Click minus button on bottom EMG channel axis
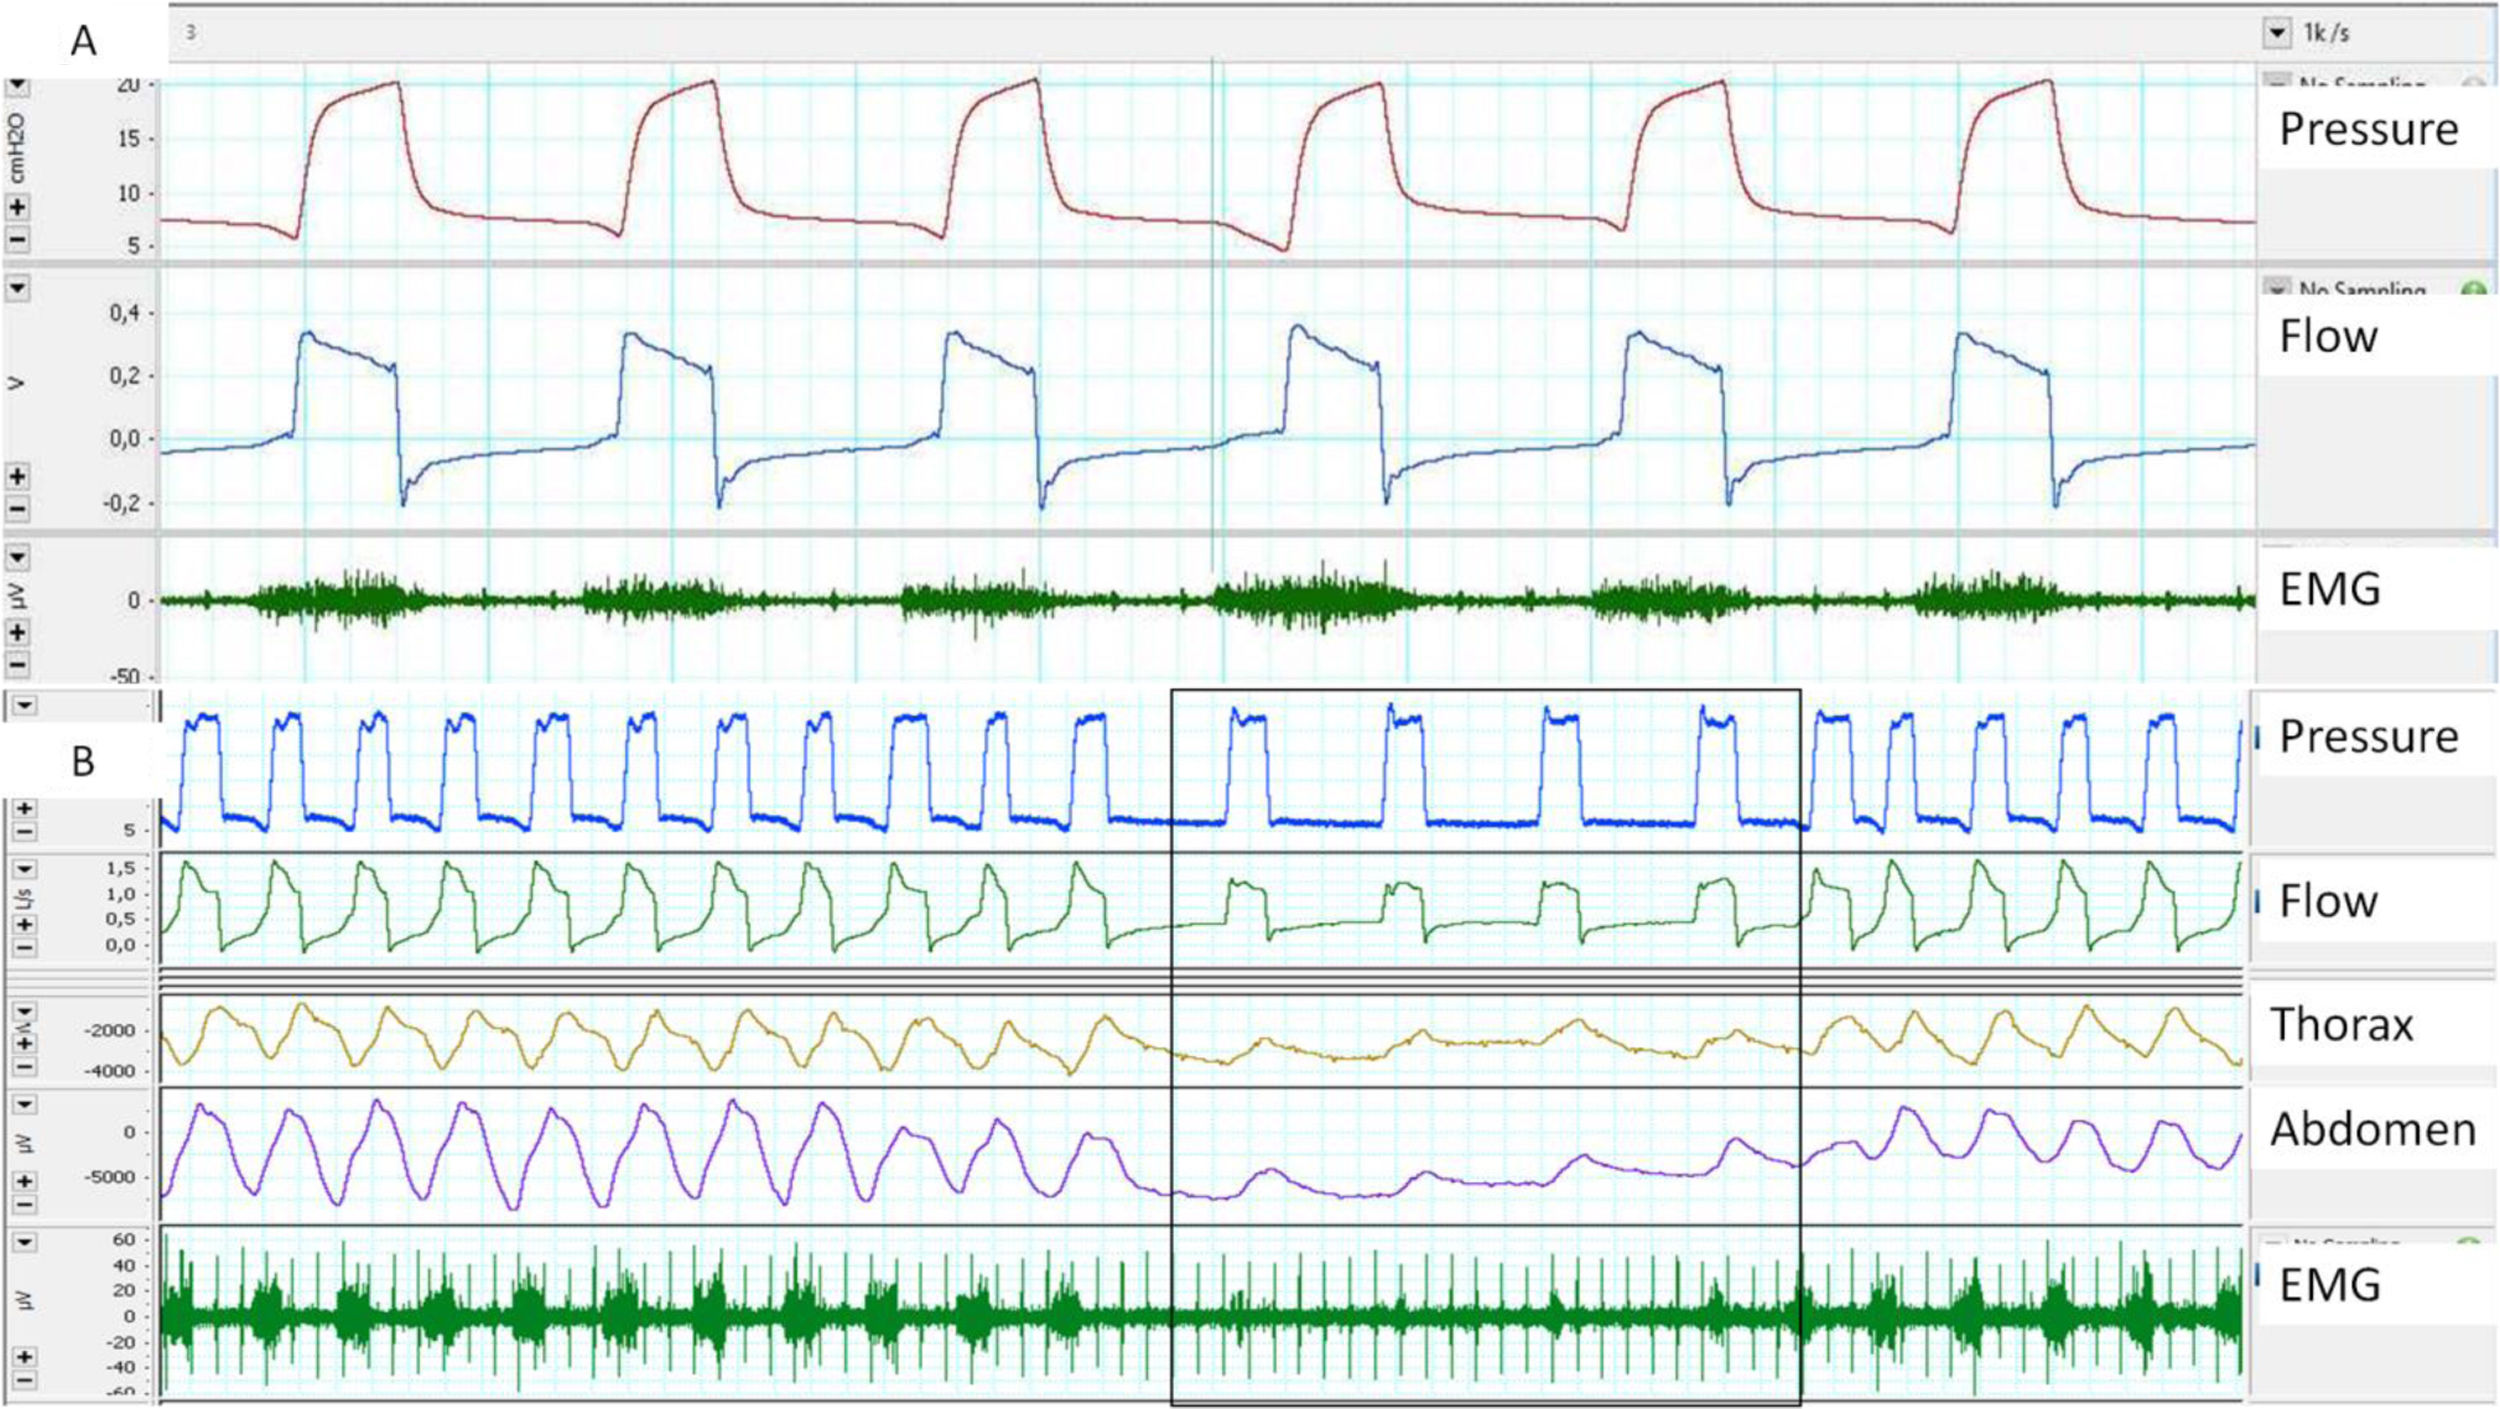The image size is (2500, 1409). pos(25,1381)
